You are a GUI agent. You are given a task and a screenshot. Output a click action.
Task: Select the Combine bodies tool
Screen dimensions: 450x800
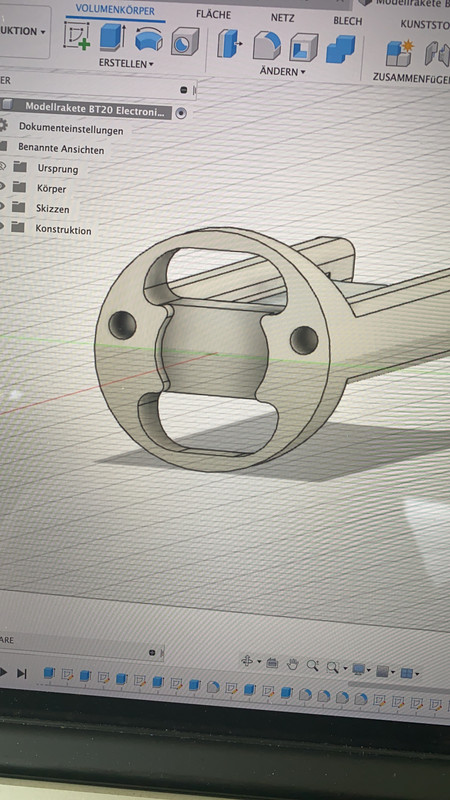pos(341,49)
